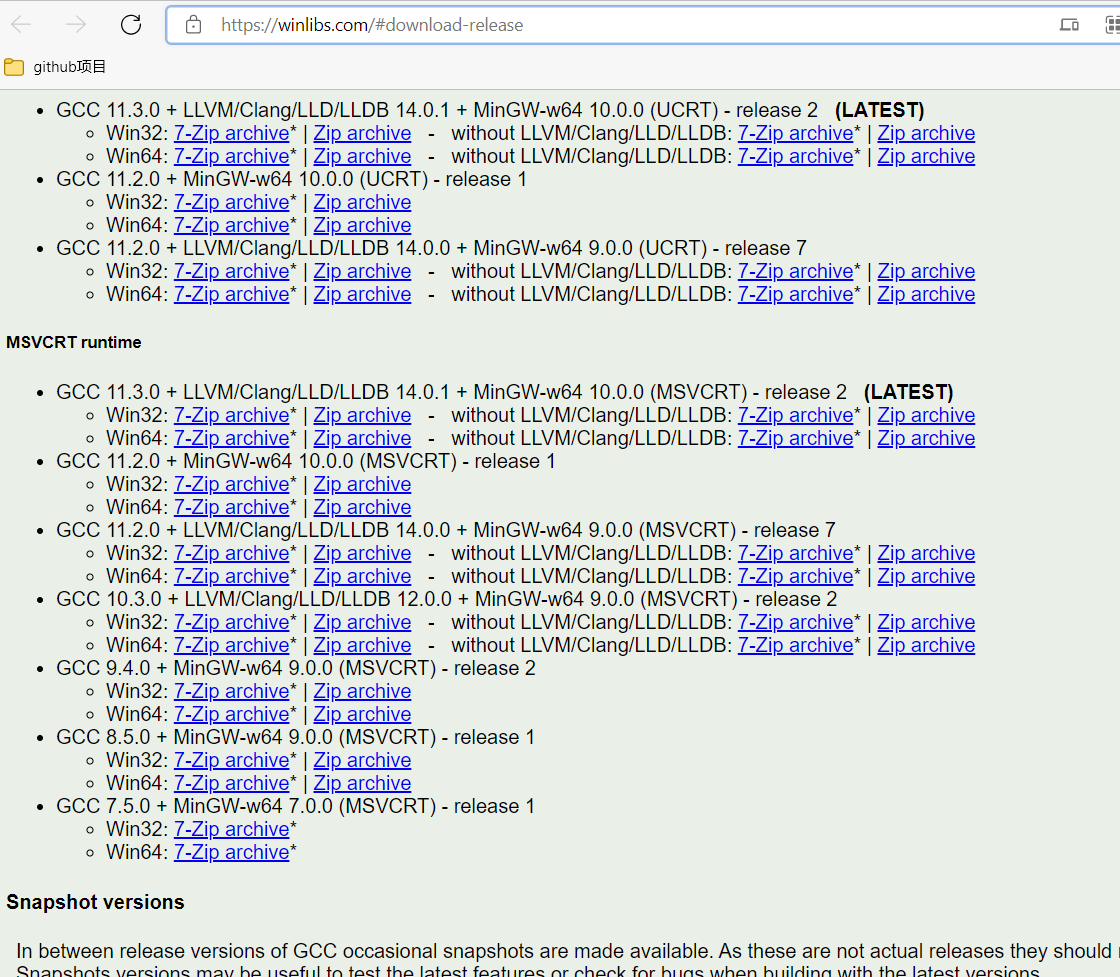
Task: Get MSVCRT GCC 11.3.0 Win32 Zip without LLVM
Action: pos(926,416)
